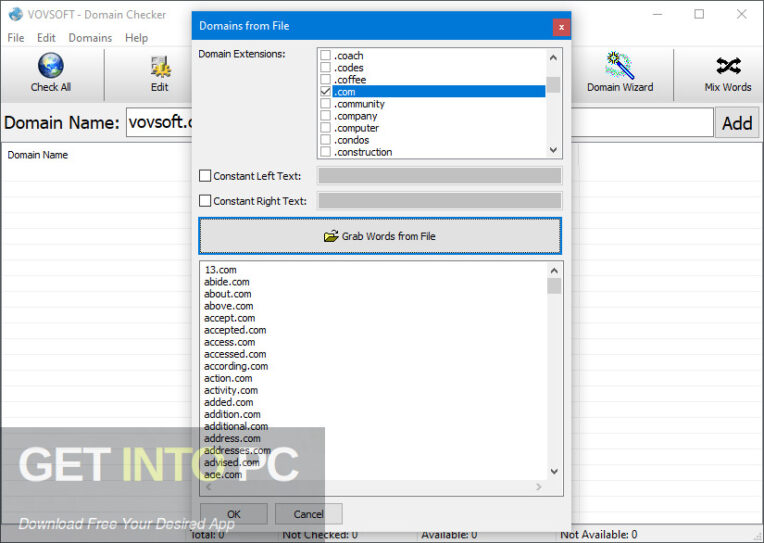Click the Cancel button

click(308, 514)
